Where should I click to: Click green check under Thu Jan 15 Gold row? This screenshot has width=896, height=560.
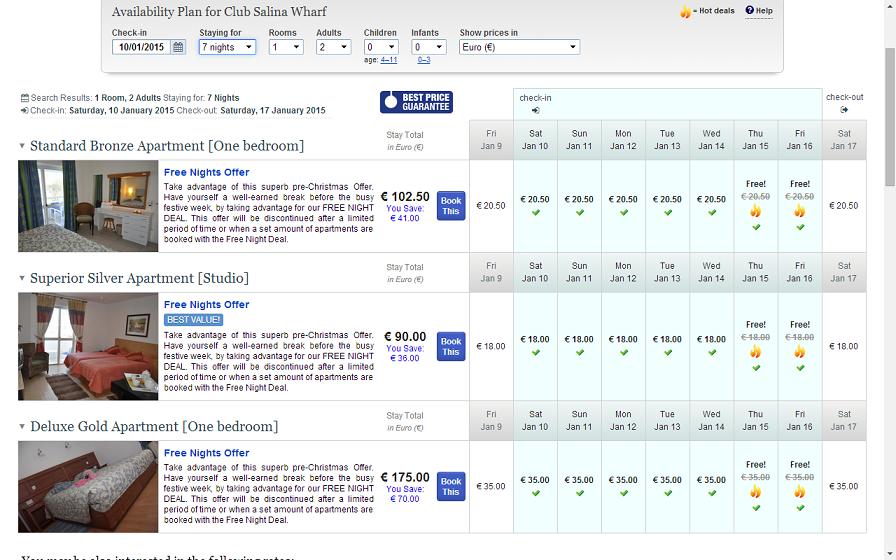click(x=755, y=507)
